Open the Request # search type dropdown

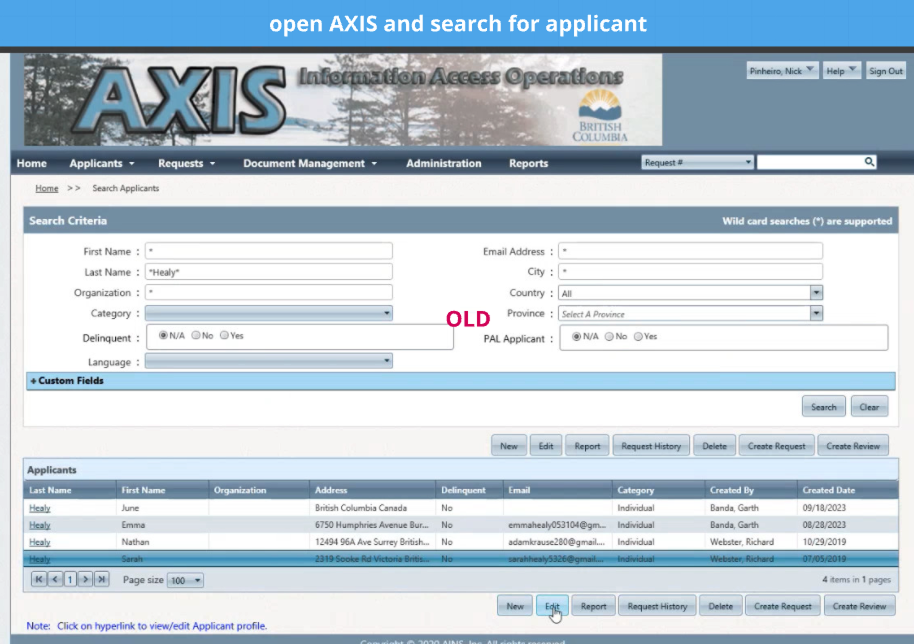697,162
